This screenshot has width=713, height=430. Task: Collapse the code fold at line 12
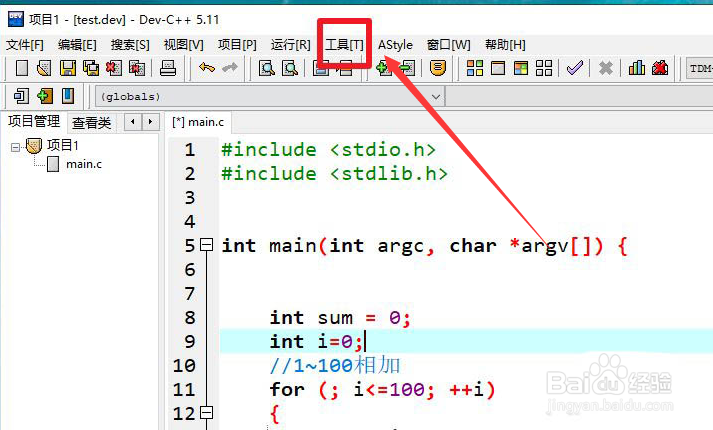pyautogui.click(x=206, y=413)
